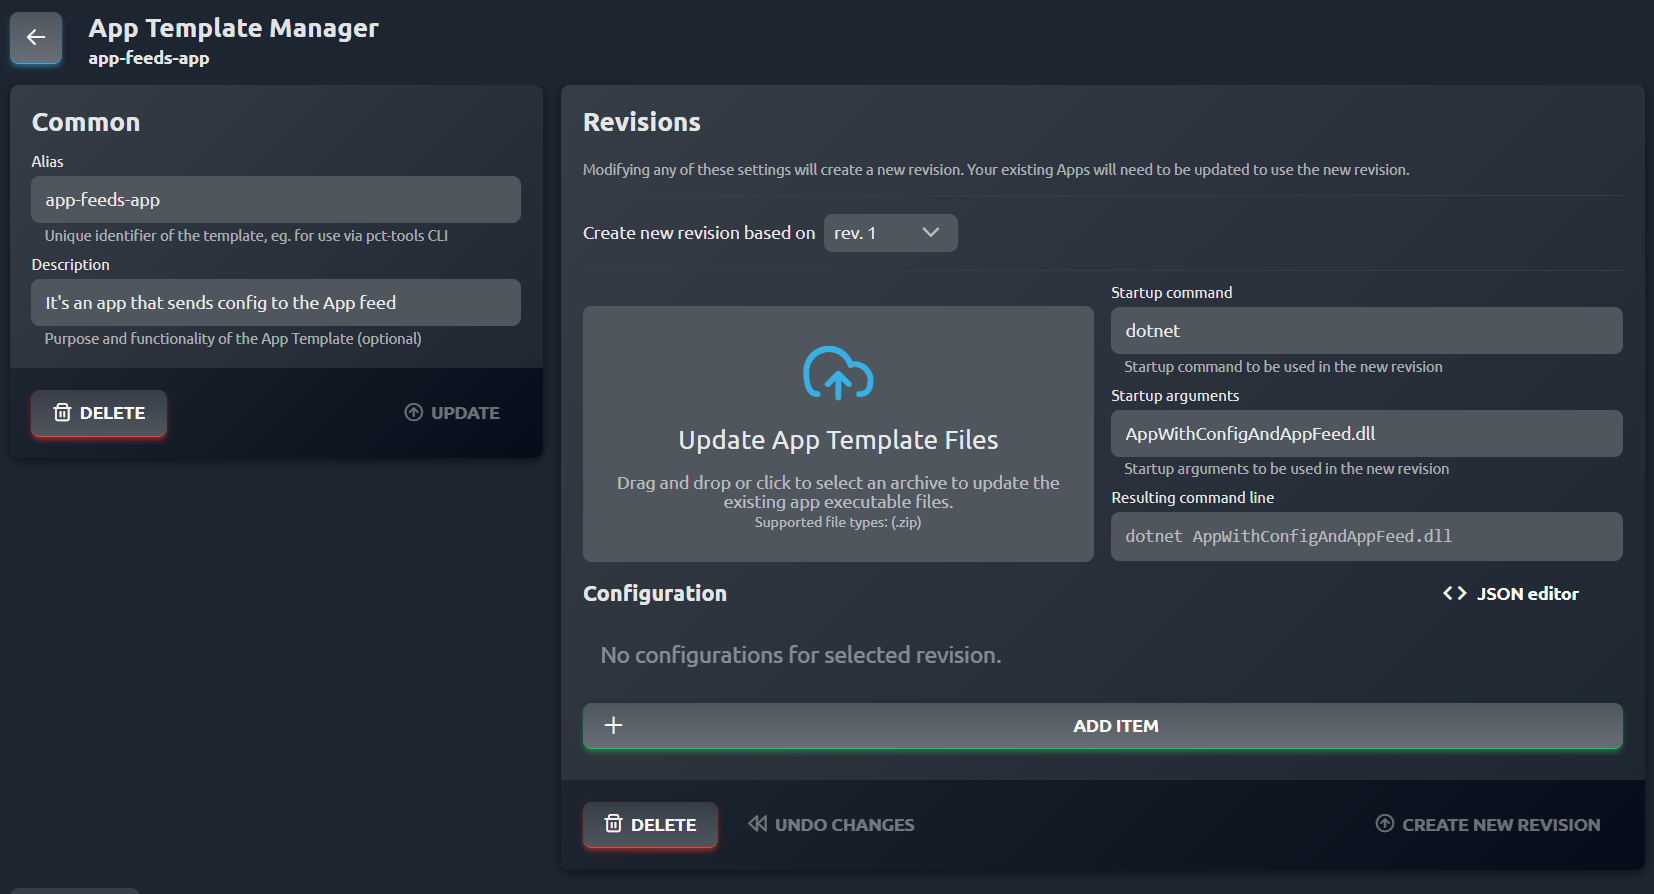Click Create New Revision

1488,825
